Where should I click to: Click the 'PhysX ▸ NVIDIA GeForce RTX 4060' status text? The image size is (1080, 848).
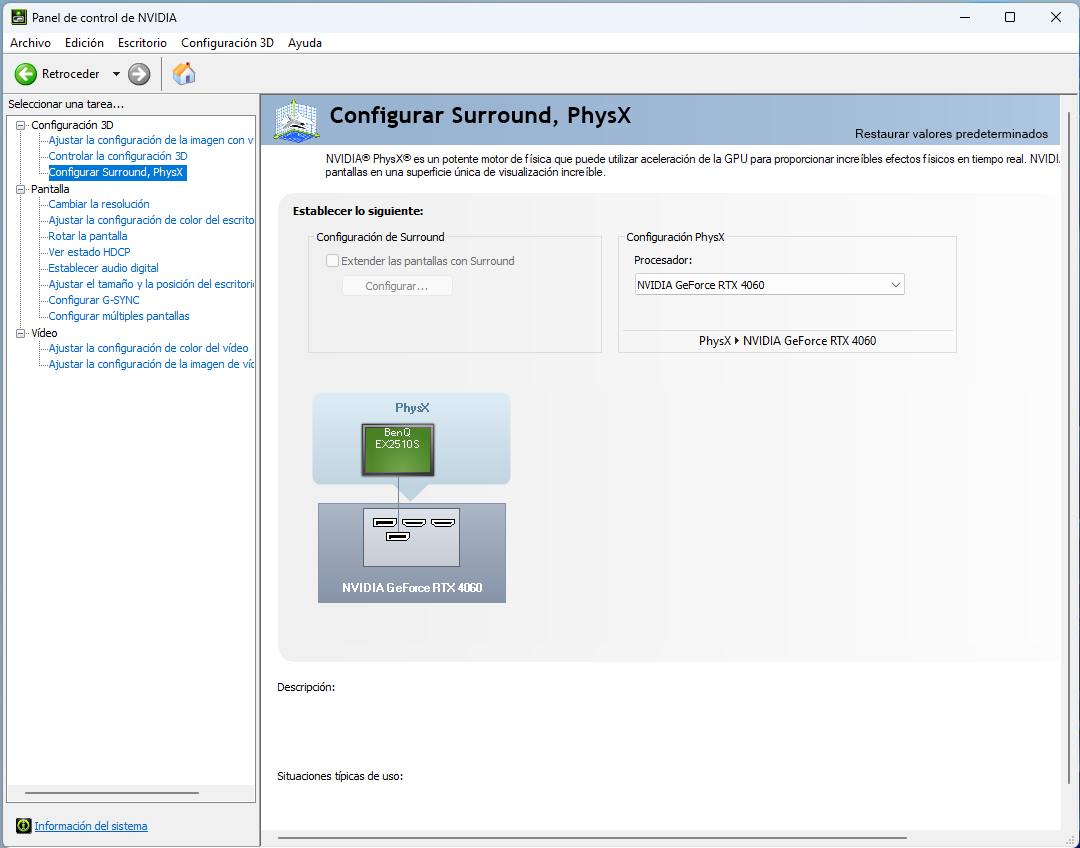click(x=787, y=341)
